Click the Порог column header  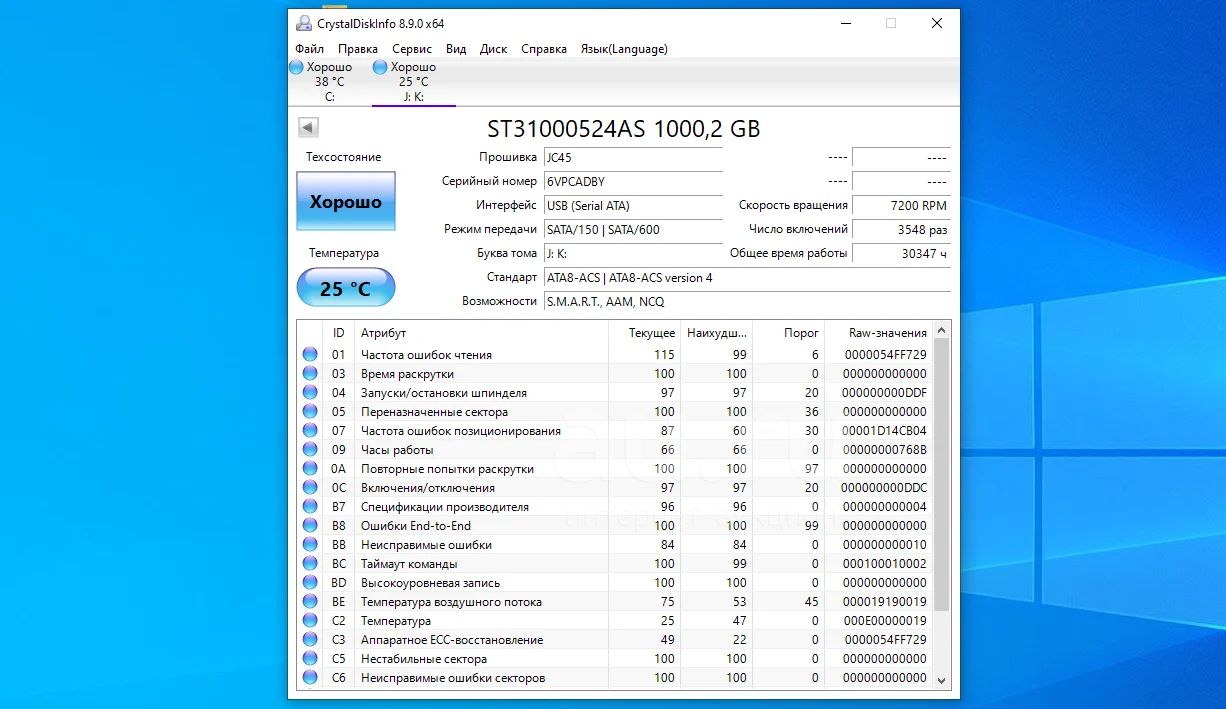(x=788, y=333)
